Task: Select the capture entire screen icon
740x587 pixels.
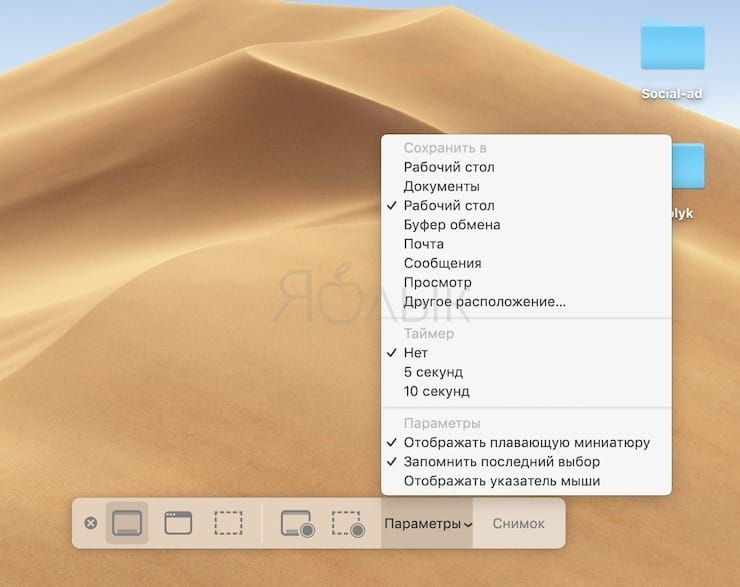Action: (127, 523)
